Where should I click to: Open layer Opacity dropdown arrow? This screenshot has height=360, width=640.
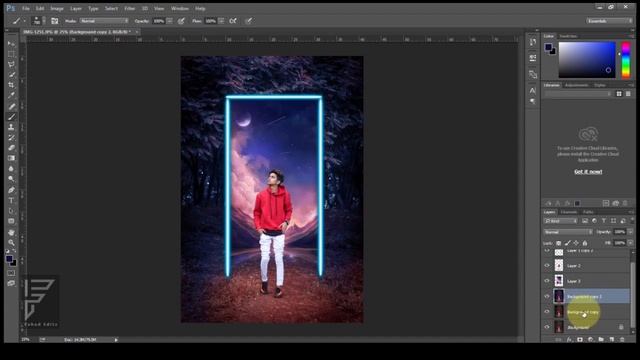click(630, 232)
